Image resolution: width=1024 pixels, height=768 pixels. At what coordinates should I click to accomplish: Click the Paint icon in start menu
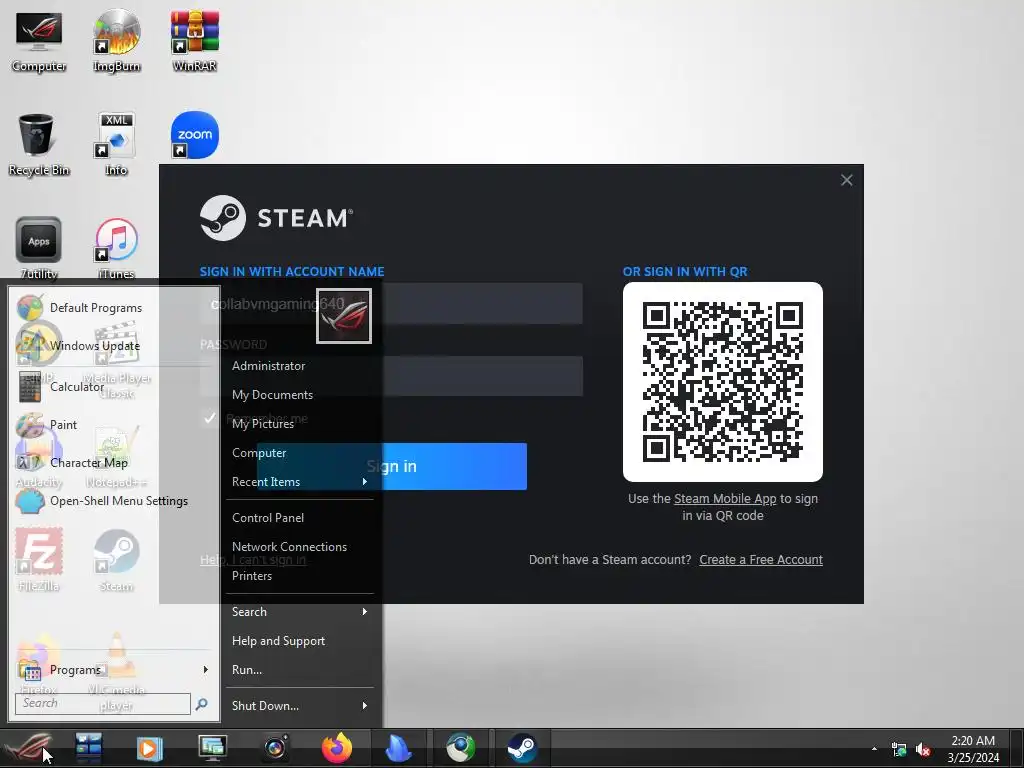29,425
